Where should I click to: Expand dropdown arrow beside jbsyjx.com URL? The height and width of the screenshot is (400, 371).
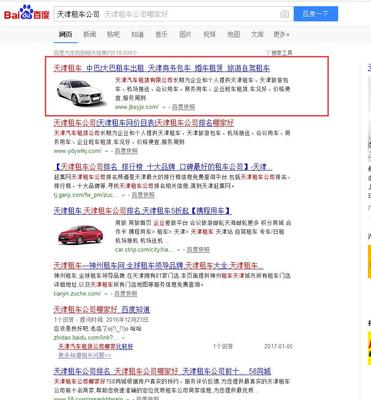click(x=164, y=107)
